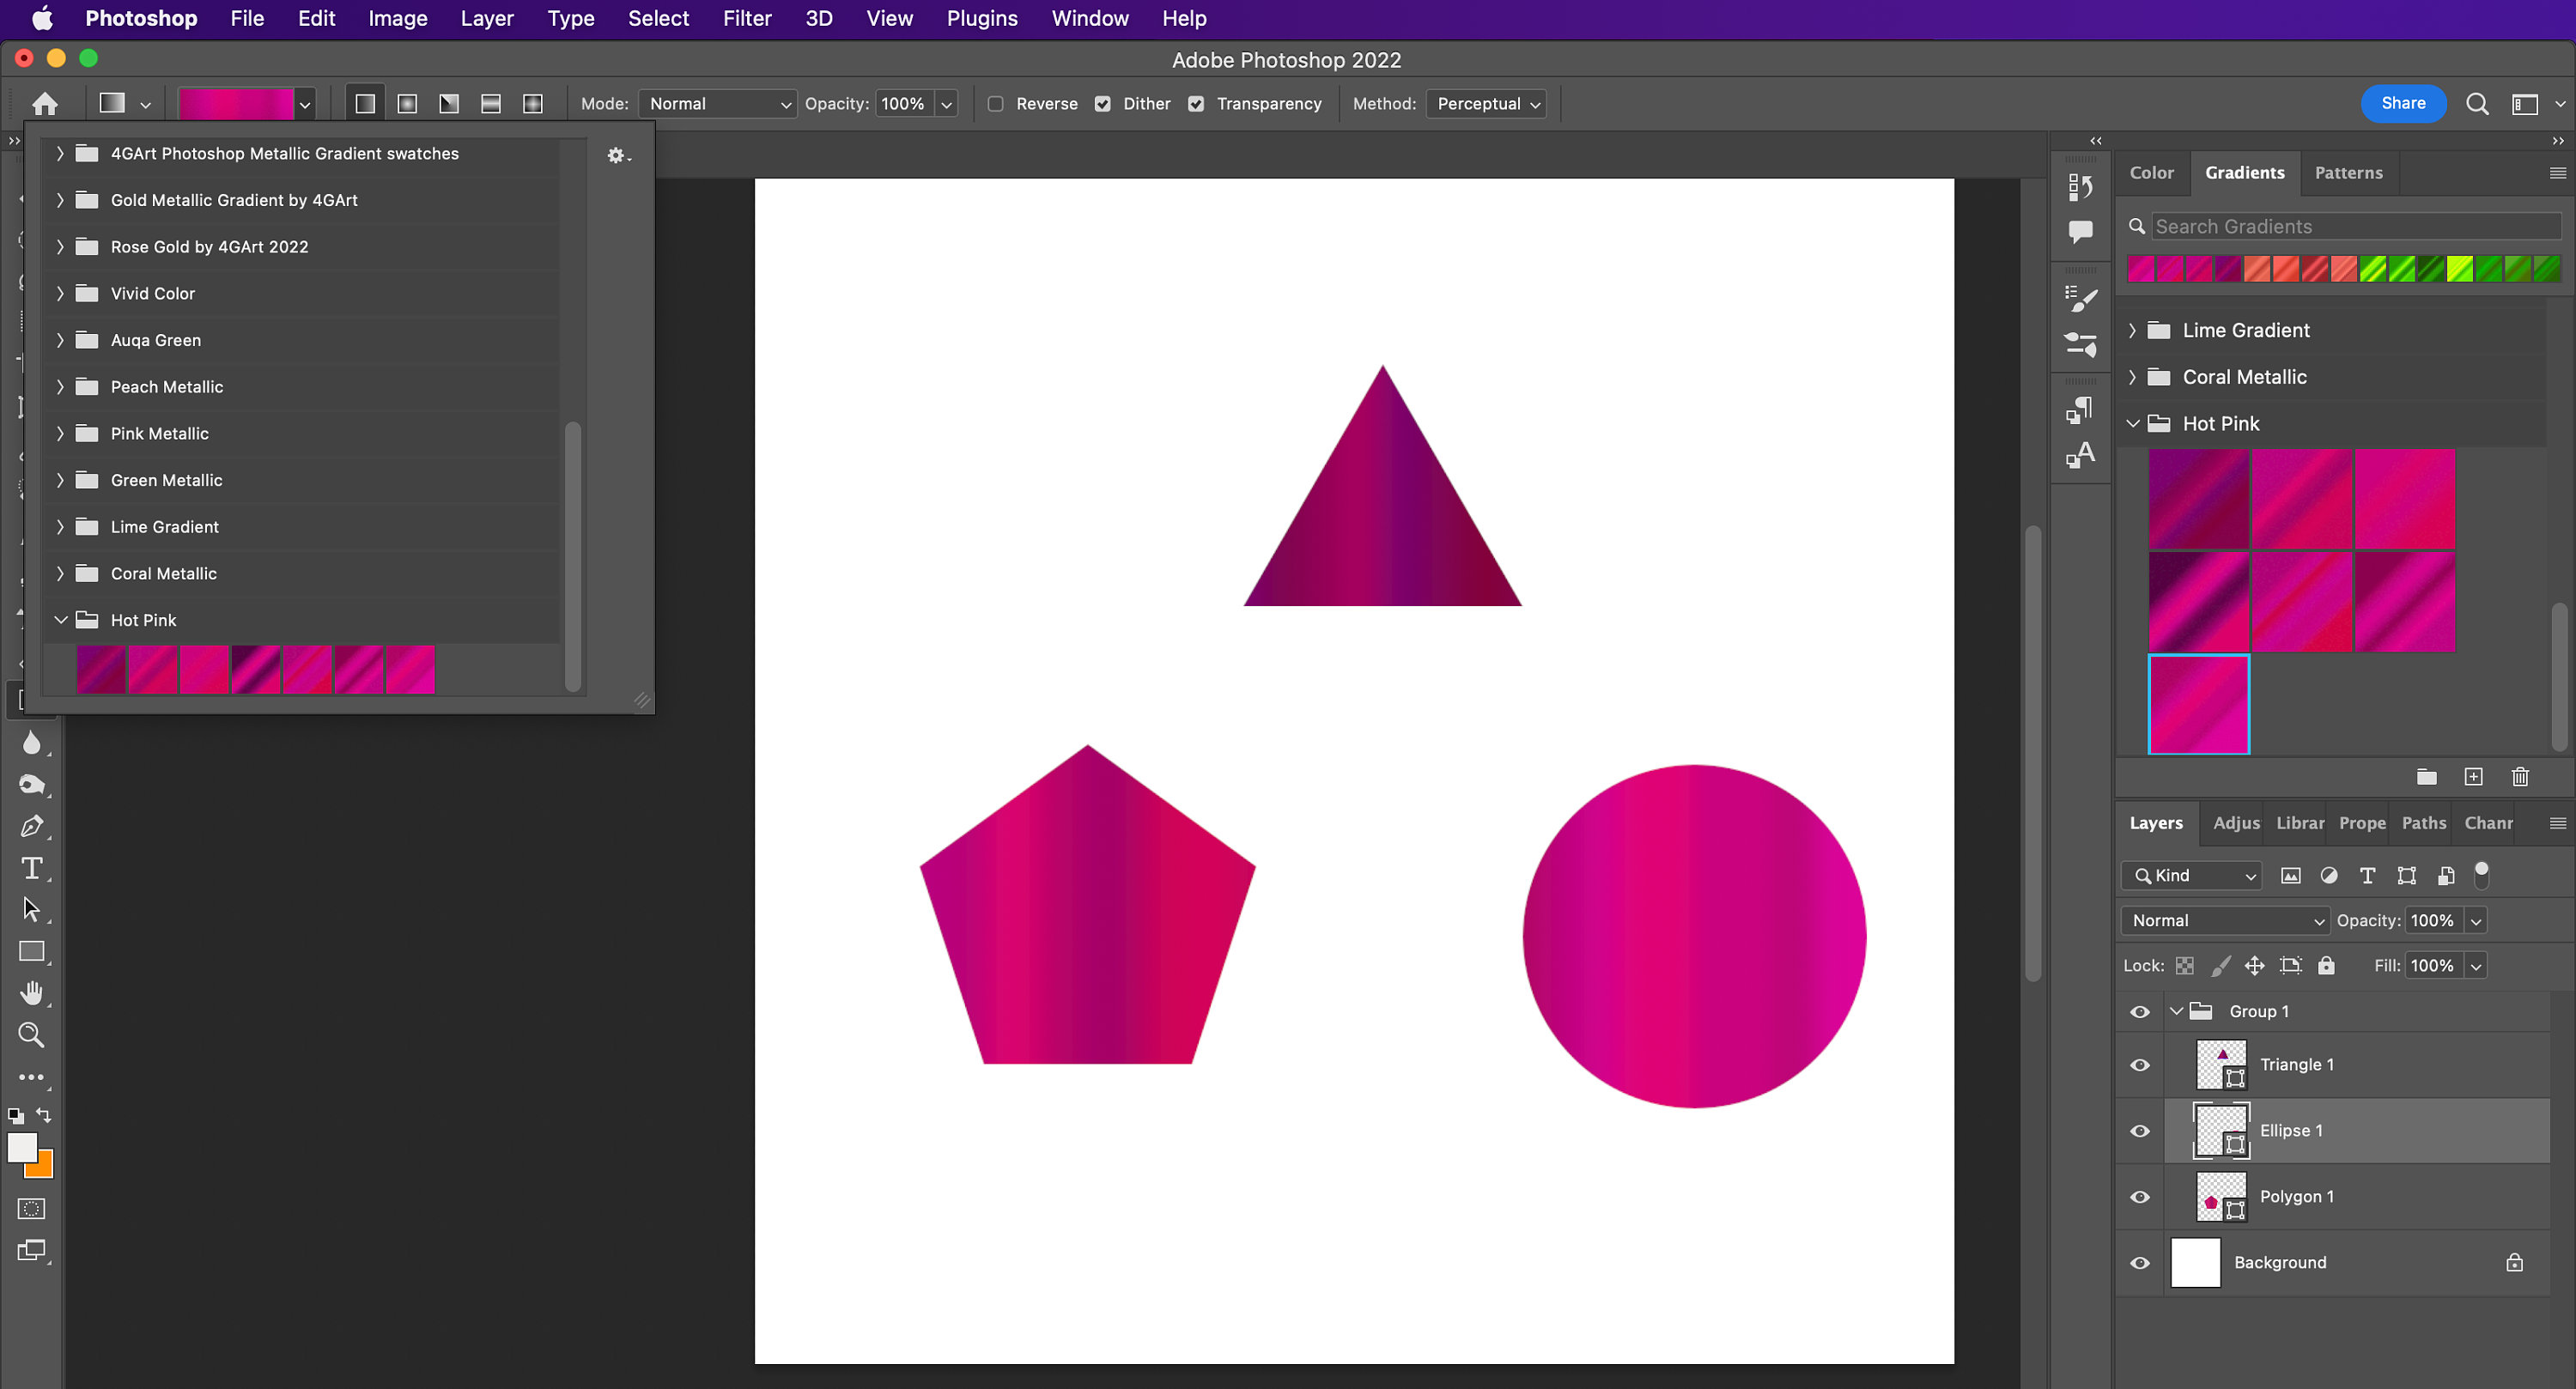2576x1389 pixels.
Task: Open the Mode dropdown showing Normal
Action: click(x=717, y=103)
